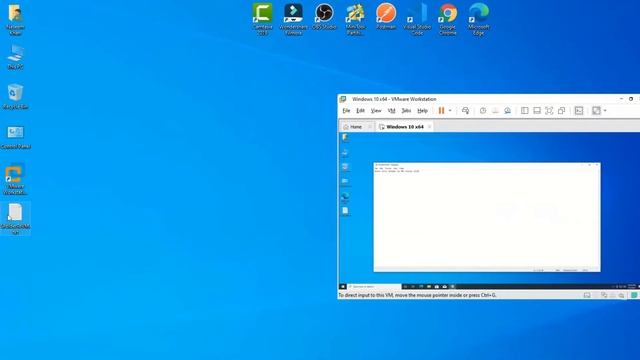Screen dimensions: 640x360
Task: Close the Windows 10 x64 tab
Action: pos(429,127)
